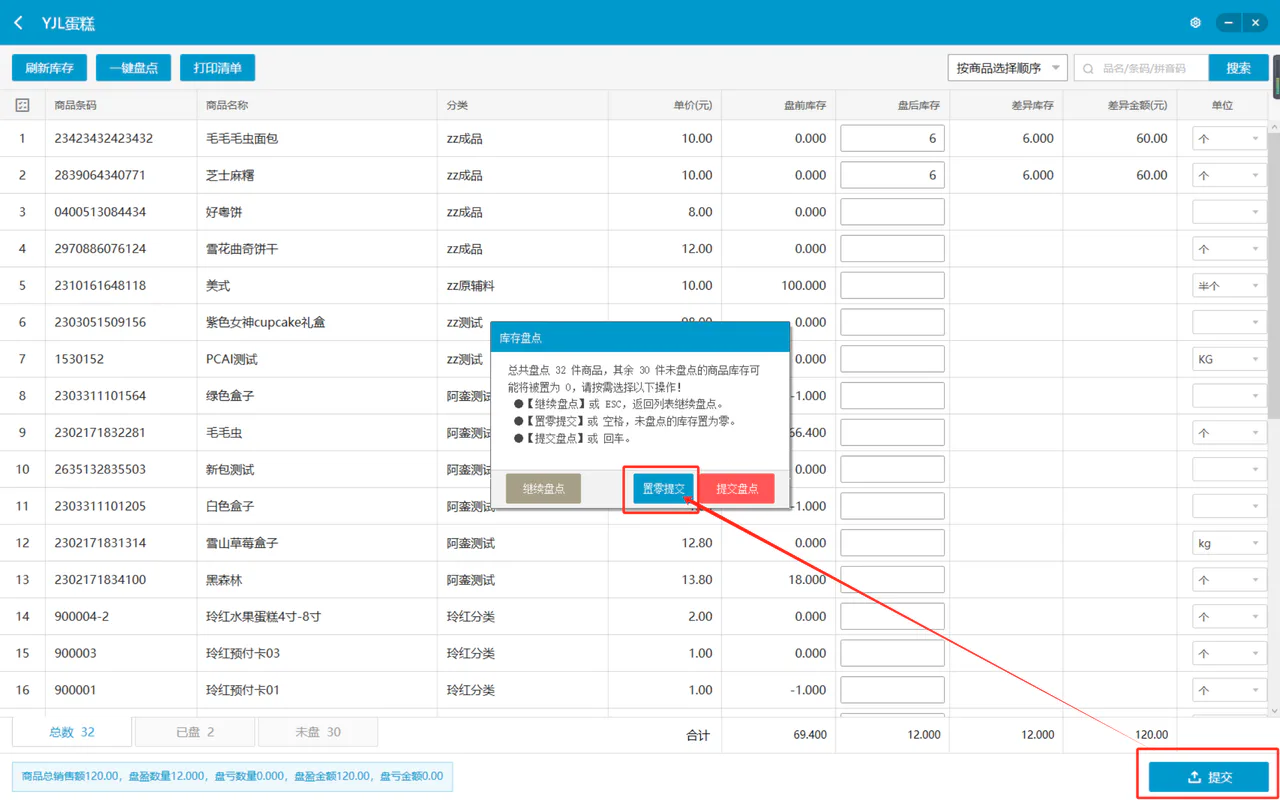Click 继续盘点 to return to list
The width and height of the screenshot is (1280, 800).
[543, 488]
